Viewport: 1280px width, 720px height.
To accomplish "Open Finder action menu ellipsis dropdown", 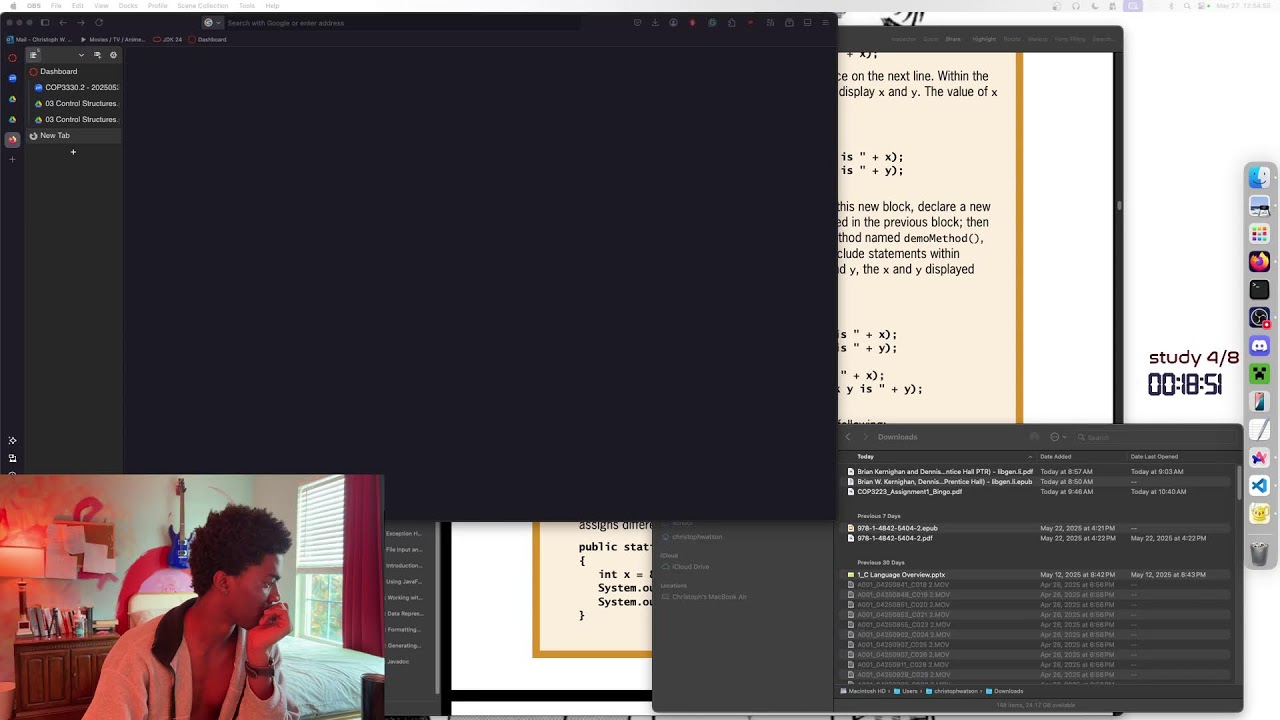I will (1057, 437).
